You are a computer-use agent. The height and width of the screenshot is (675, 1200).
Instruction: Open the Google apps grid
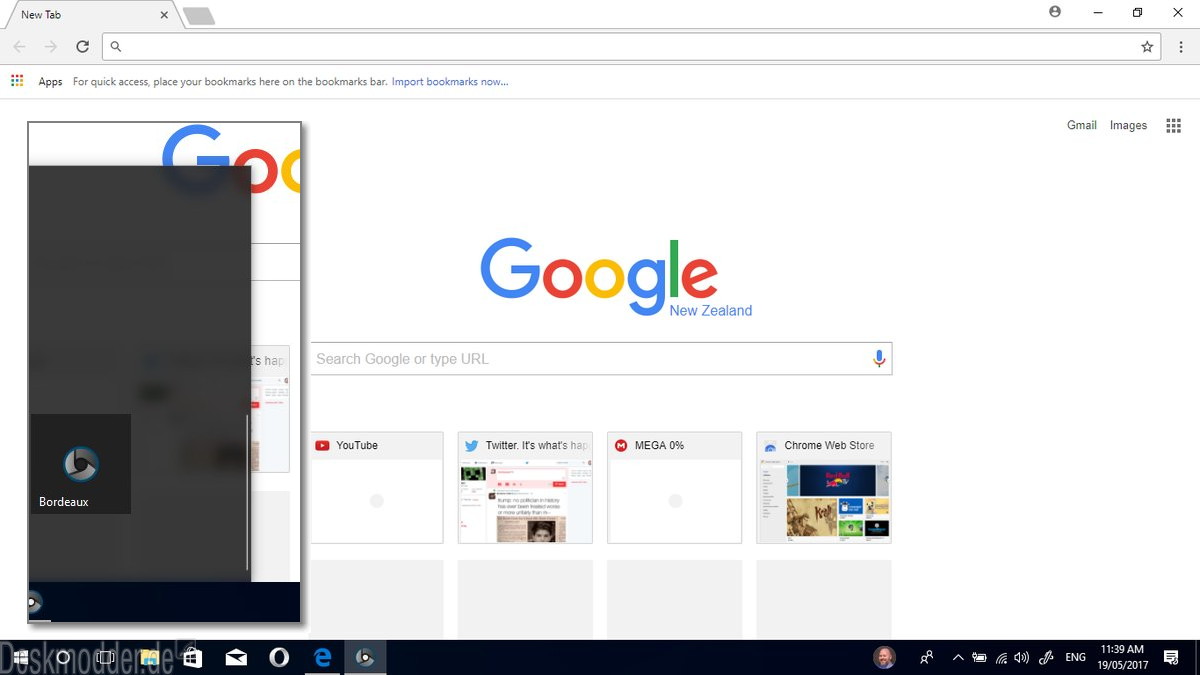pyautogui.click(x=1174, y=125)
